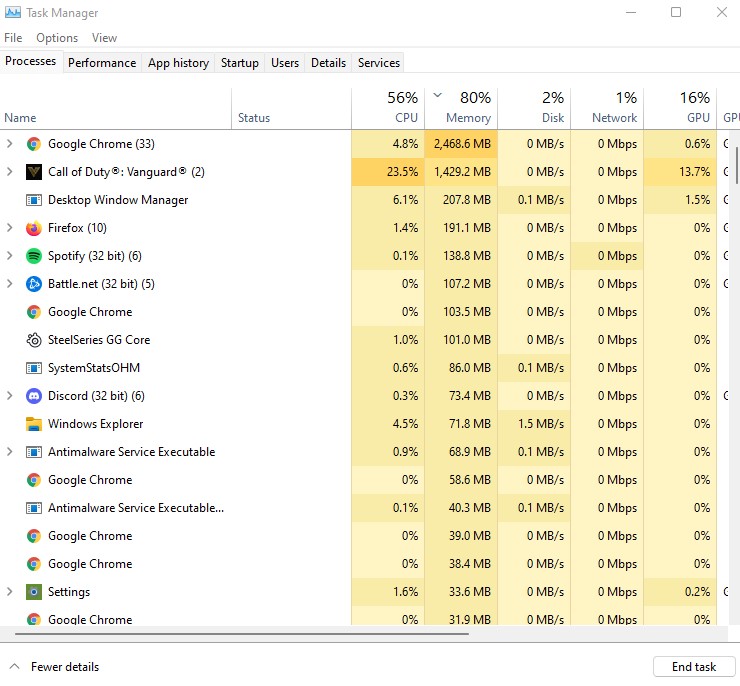Collapse view with Fewer details chevron
Viewport: 740px width, 686px height.
(x=15, y=666)
